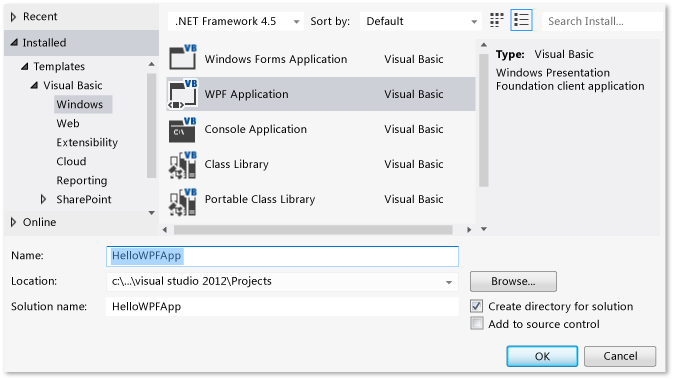This screenshot has width=674, height=380.
Task: Click the category tree scroll-up arrow
Action: (x=151, y=64)
